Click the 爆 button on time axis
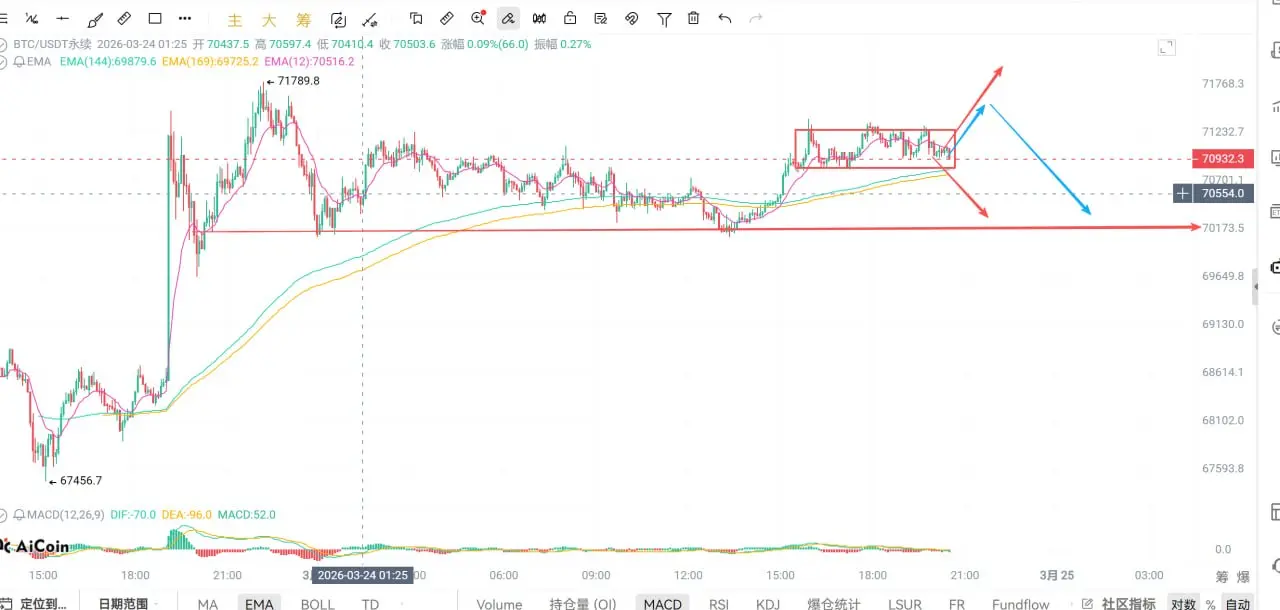This screenshot has height=610, width=1280. click(1243, 577)
